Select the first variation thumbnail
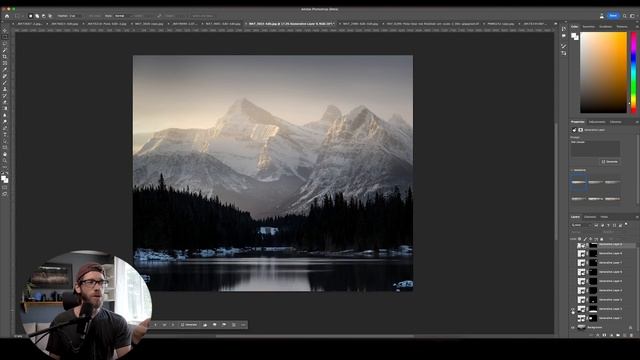This screenshot has width=640, height=360. (579, 182)
